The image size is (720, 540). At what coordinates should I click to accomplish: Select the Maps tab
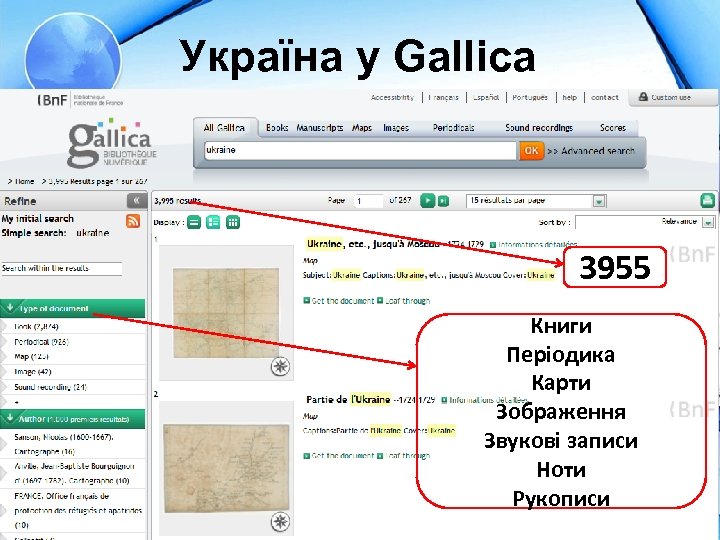coord(362,128)
